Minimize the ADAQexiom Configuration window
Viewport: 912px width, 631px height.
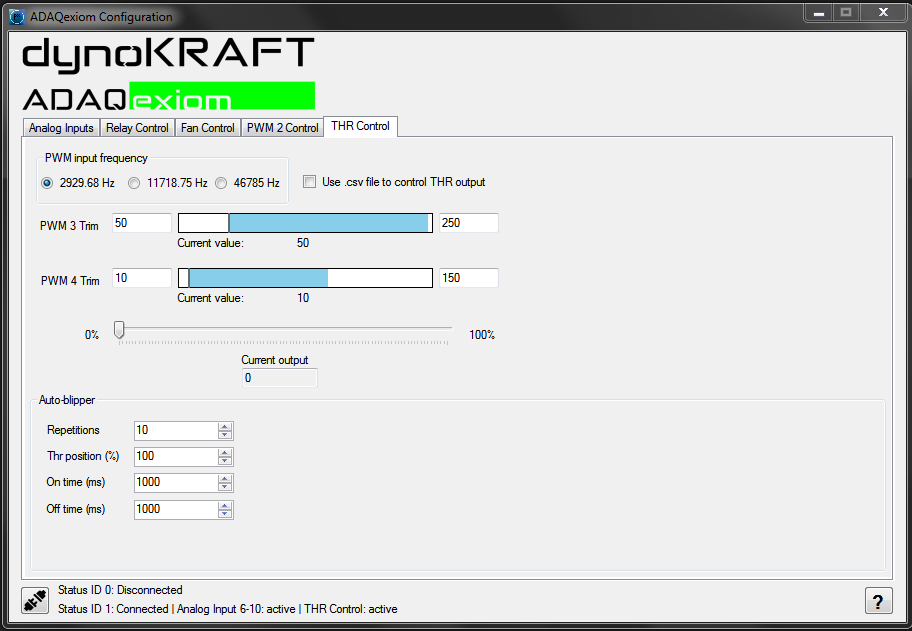[819, 13]
